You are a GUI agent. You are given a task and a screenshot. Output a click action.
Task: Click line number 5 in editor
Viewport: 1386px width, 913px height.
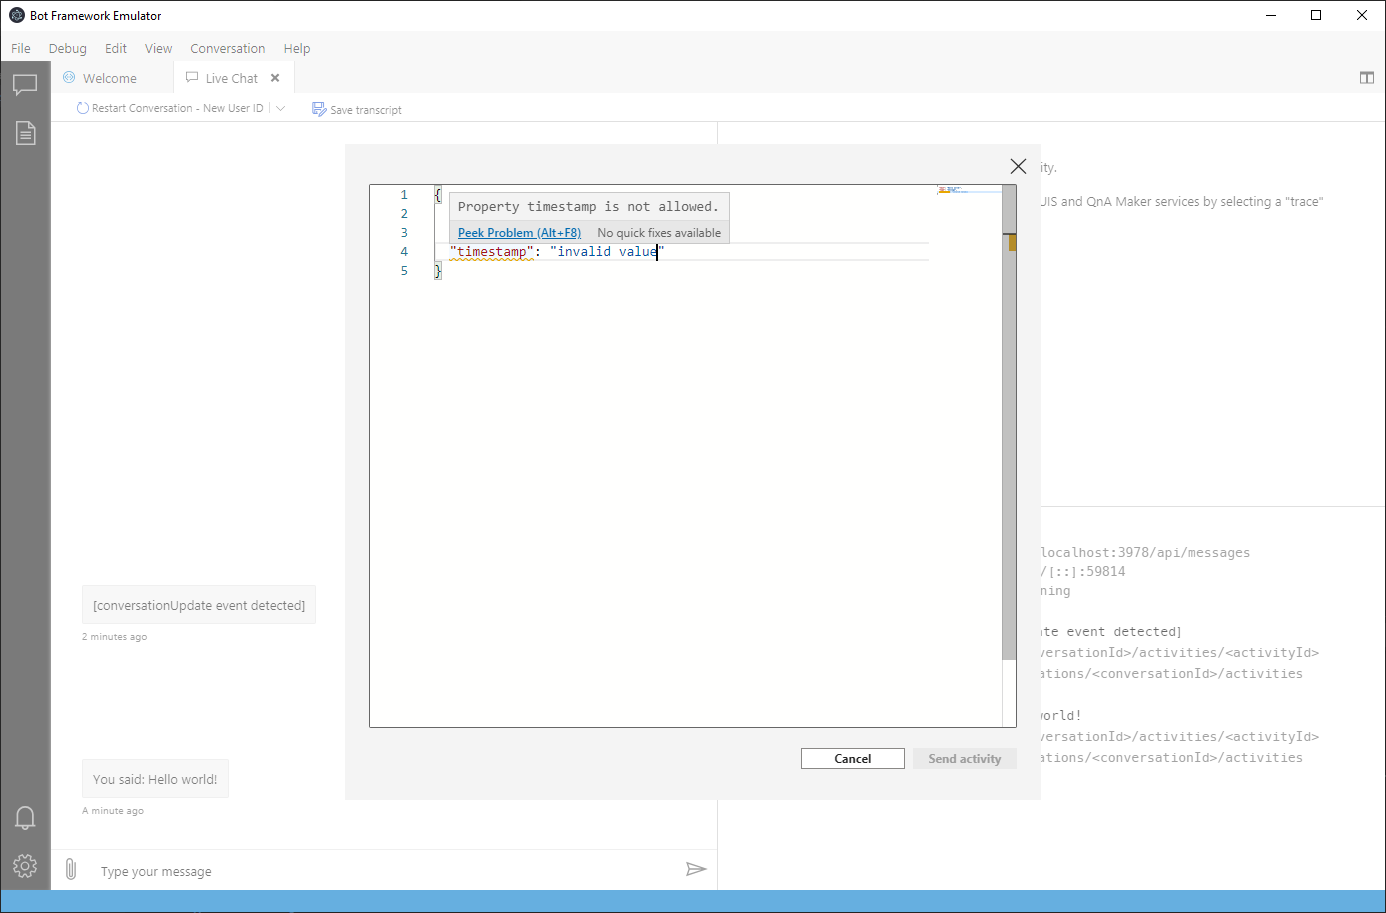(404, 271)
